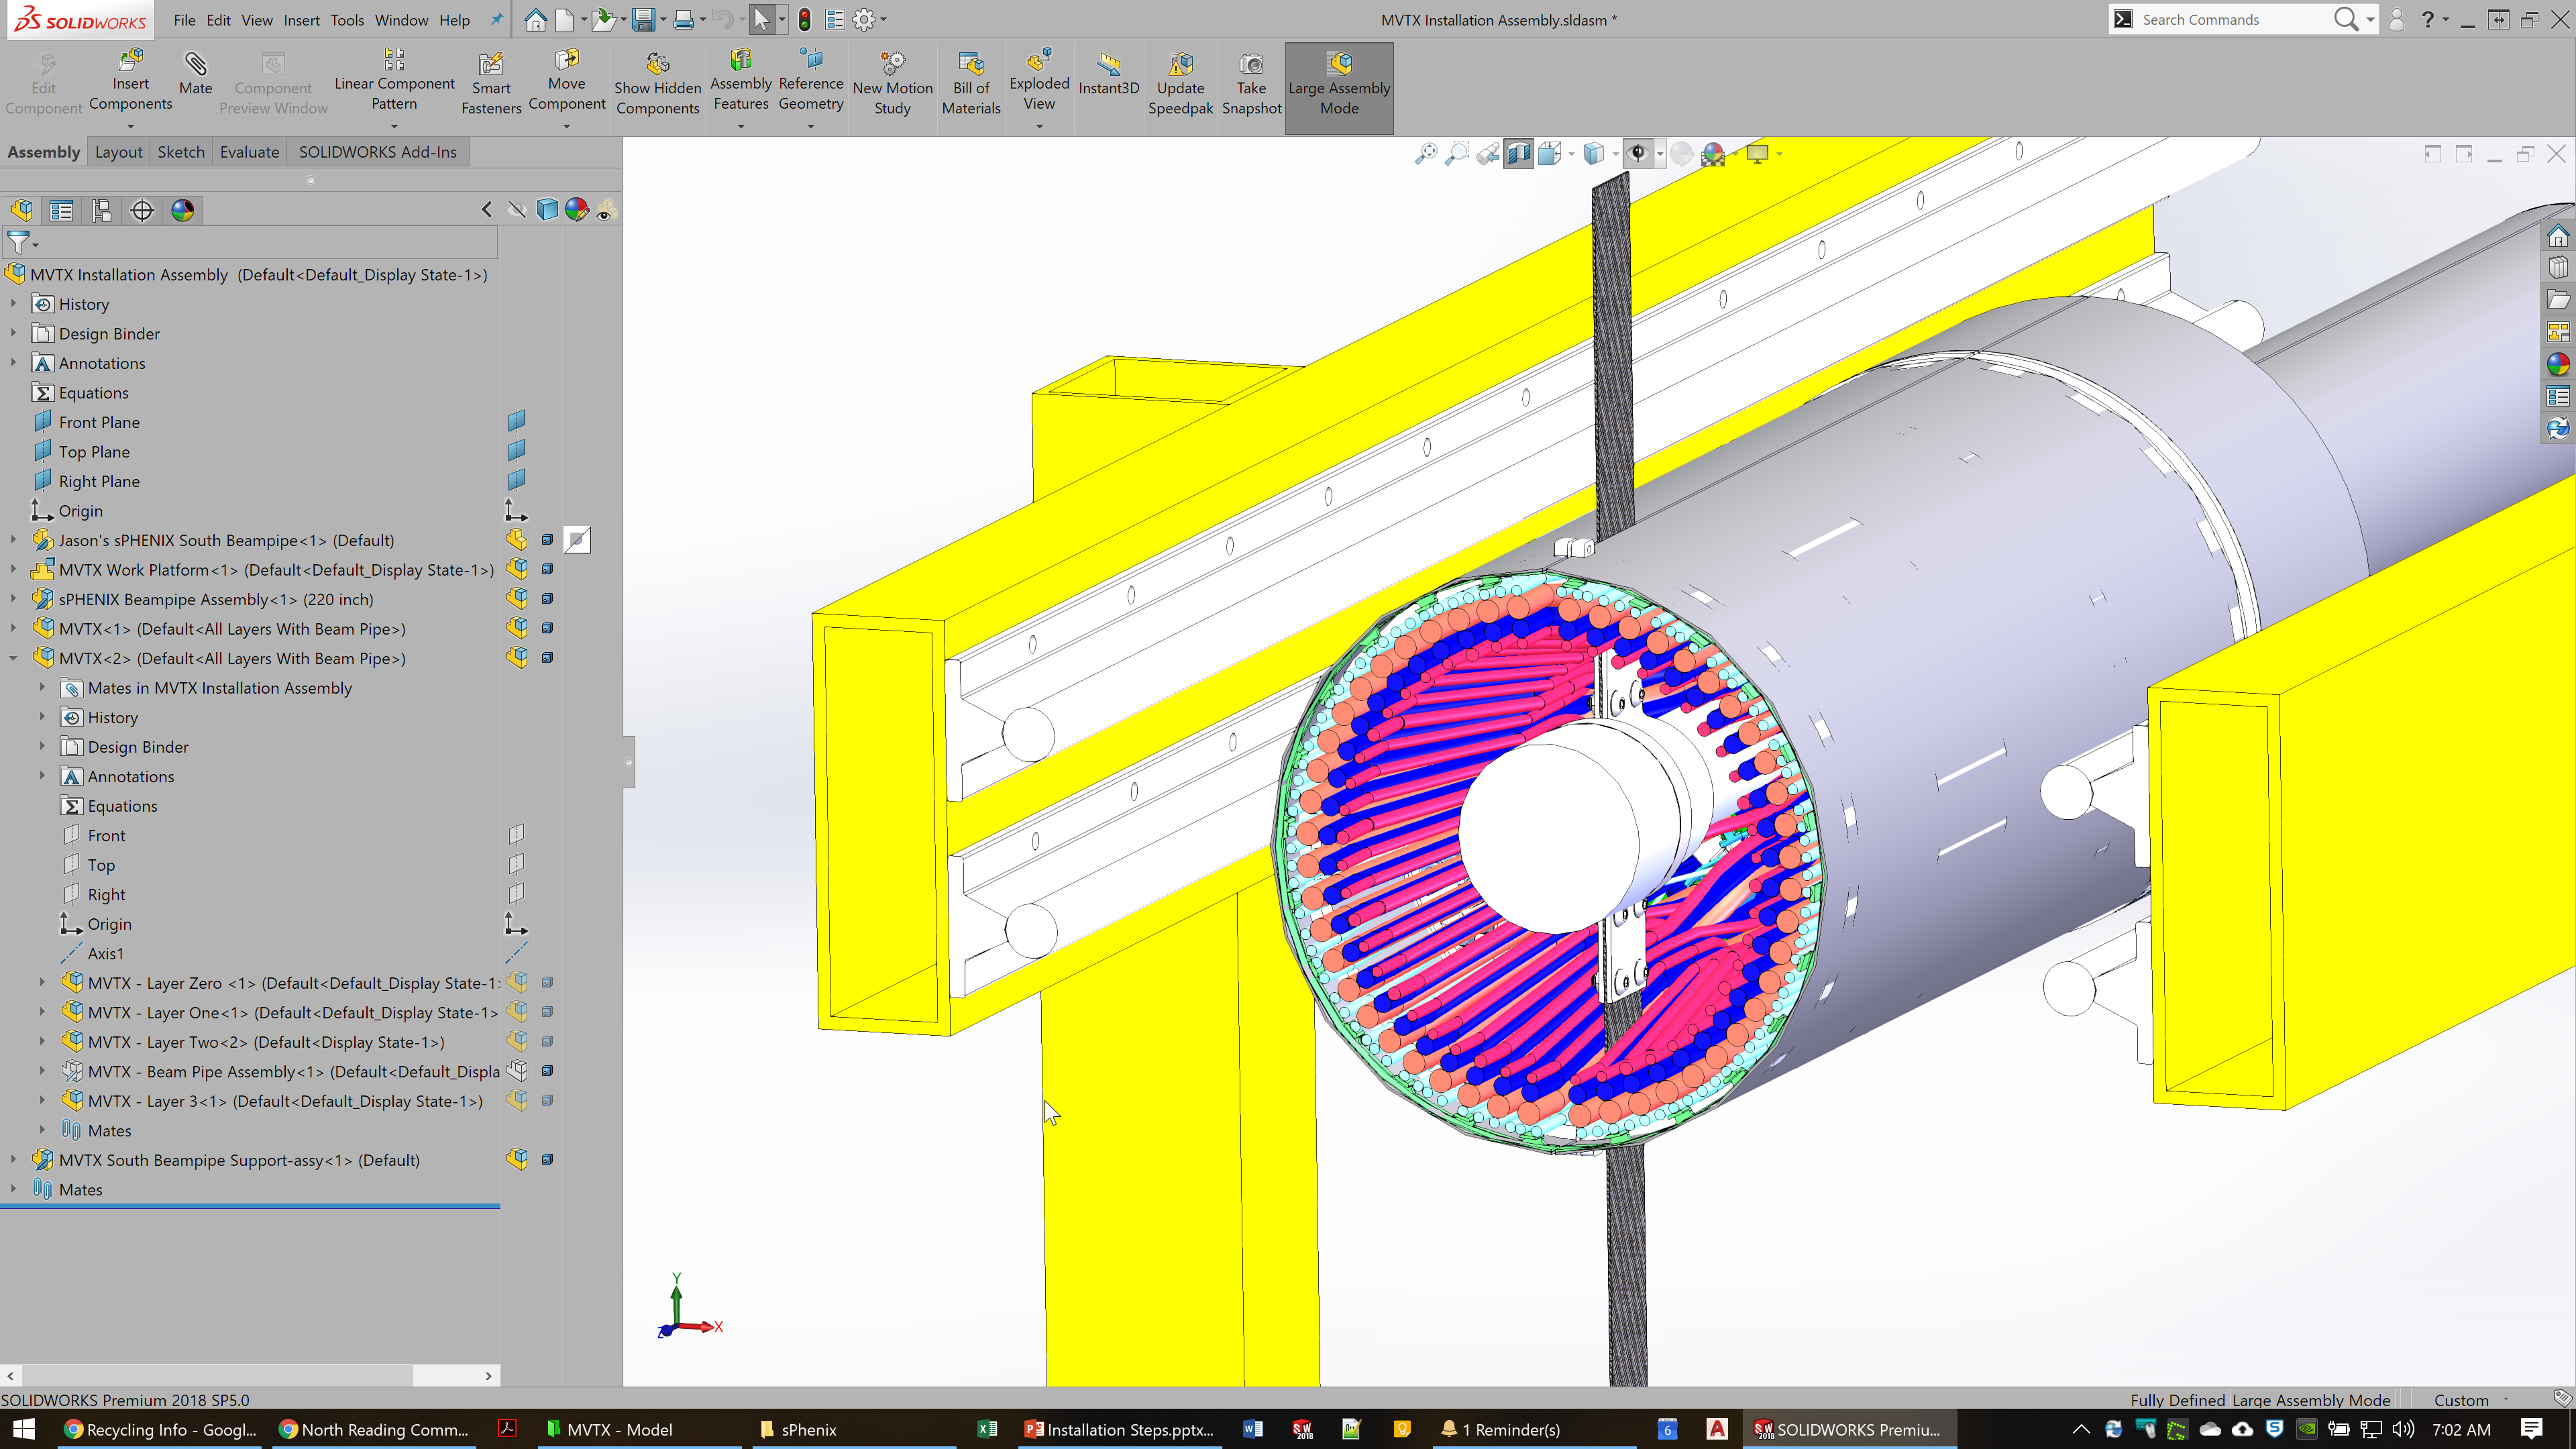2576x1449 pixels.
Task: Open the File menu
Action: coord(184,20)
